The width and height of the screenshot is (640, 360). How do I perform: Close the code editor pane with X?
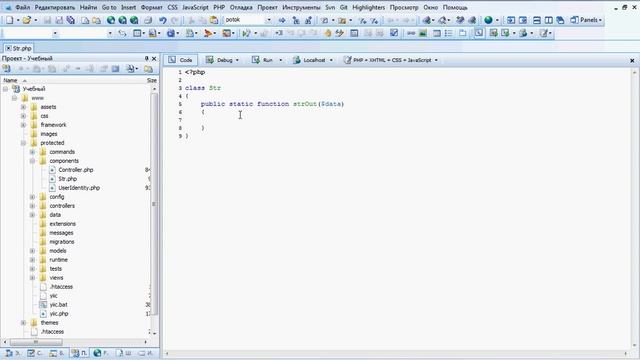pos(632,60)
